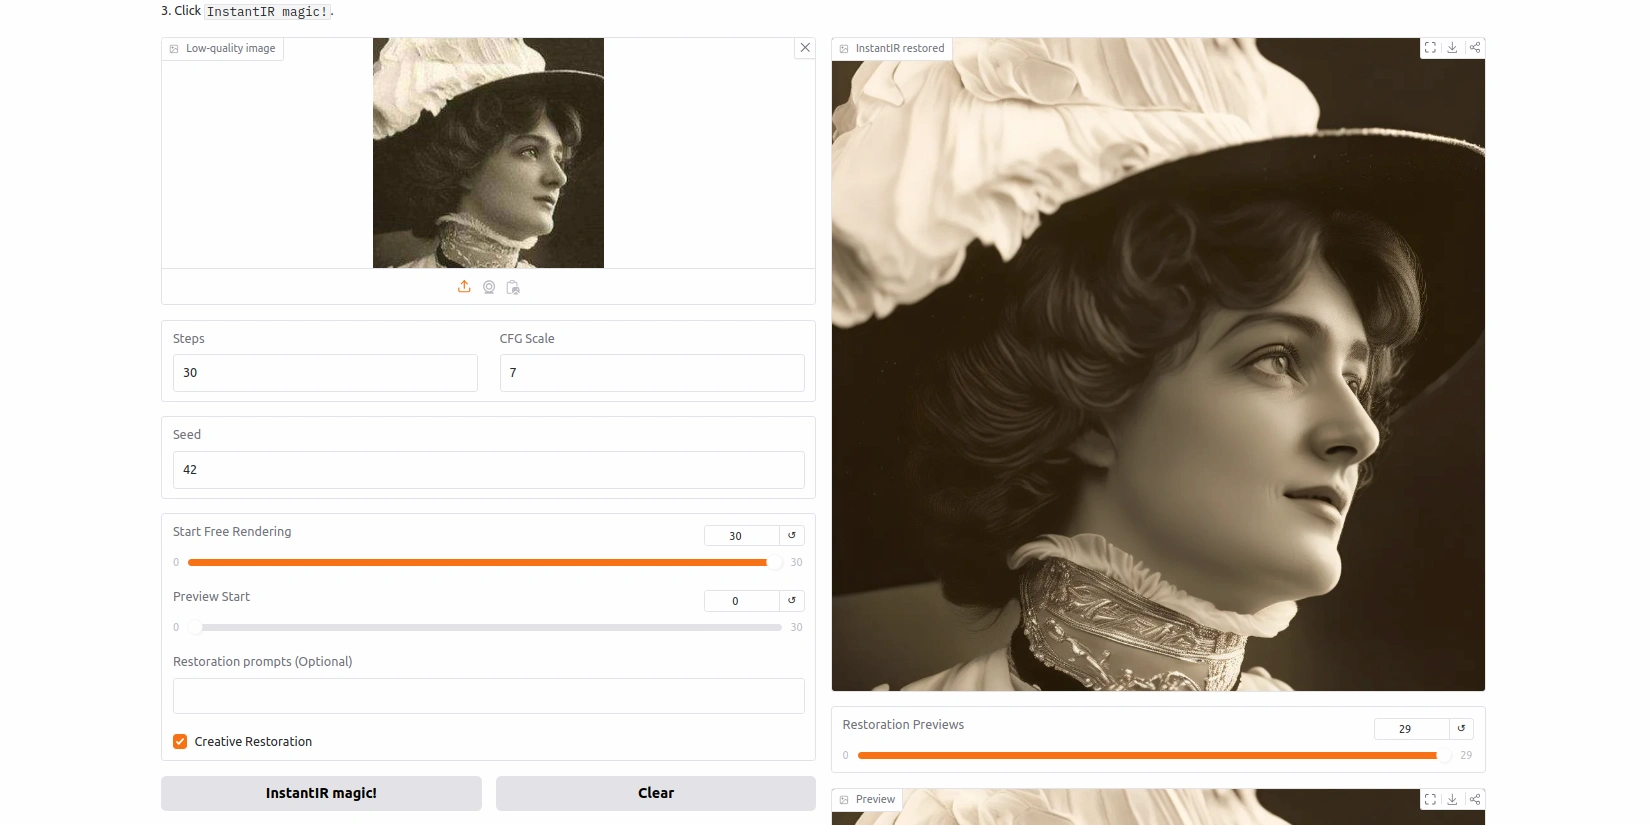Reset the Start Free Rendering value

tap(792, 536)
